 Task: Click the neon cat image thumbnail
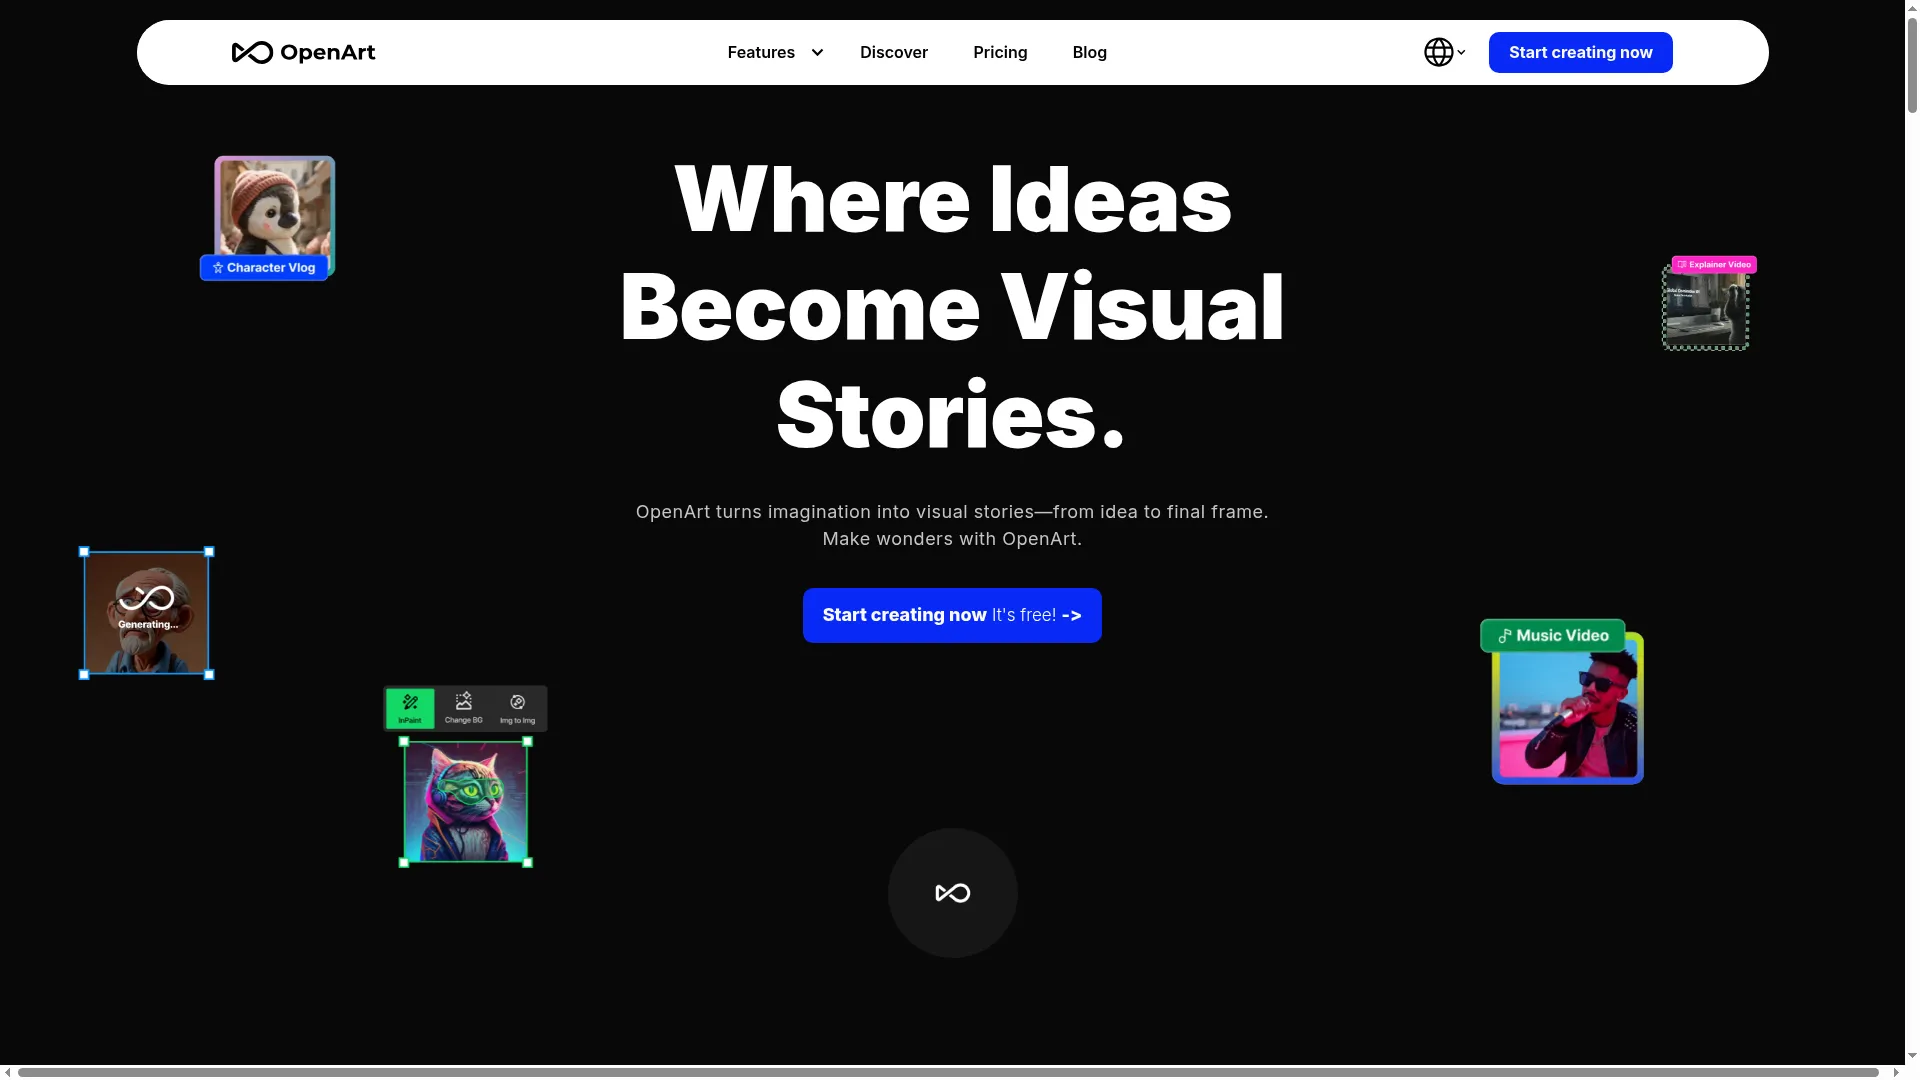tap(466, 802)
